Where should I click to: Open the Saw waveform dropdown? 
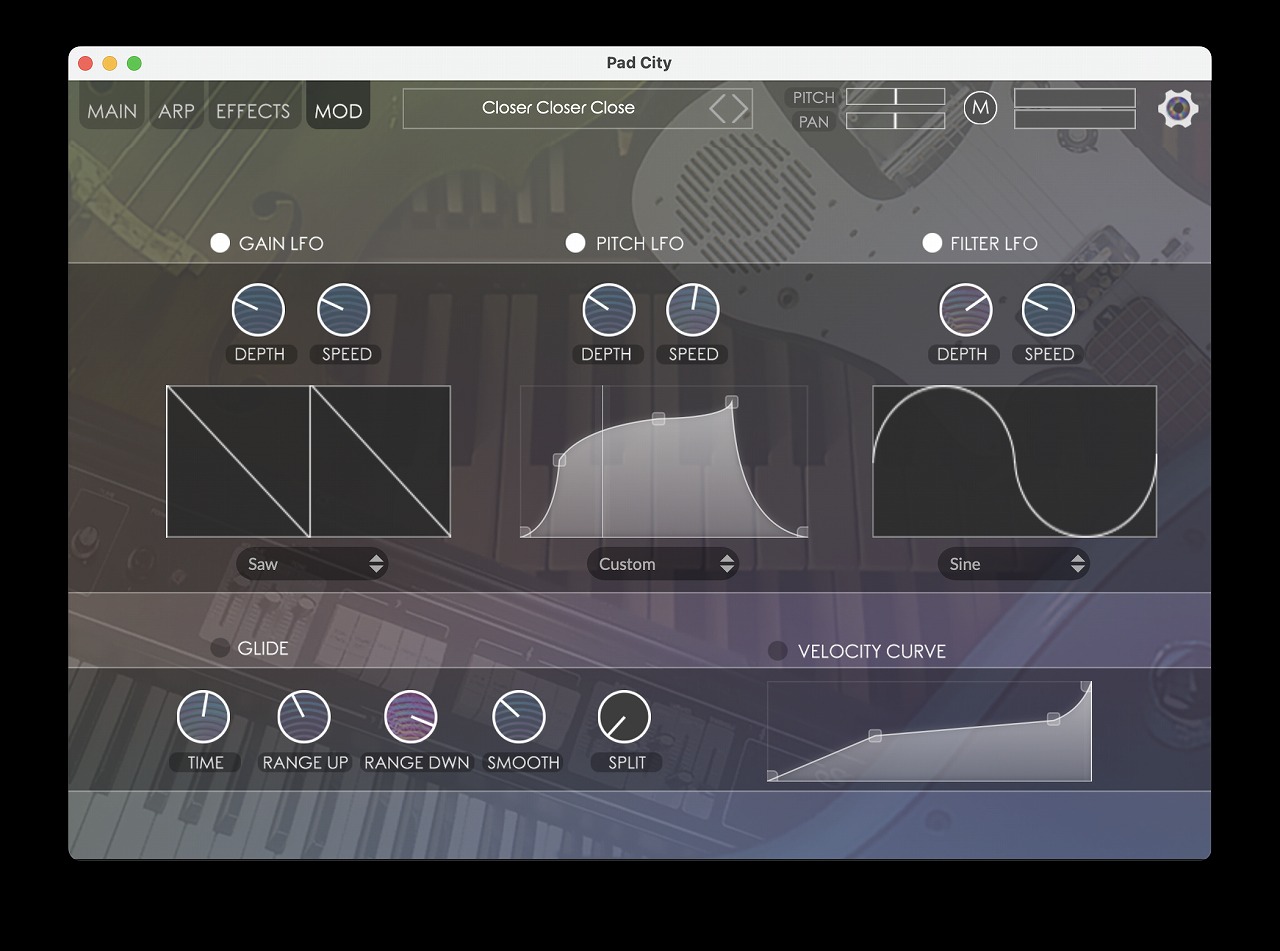(312, 564)
